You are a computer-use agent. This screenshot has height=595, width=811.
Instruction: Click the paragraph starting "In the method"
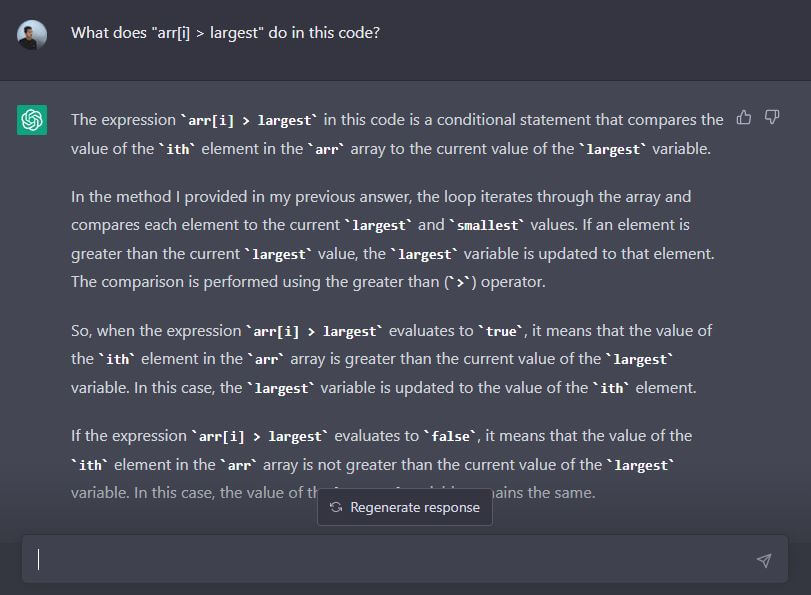pos(392,239)
